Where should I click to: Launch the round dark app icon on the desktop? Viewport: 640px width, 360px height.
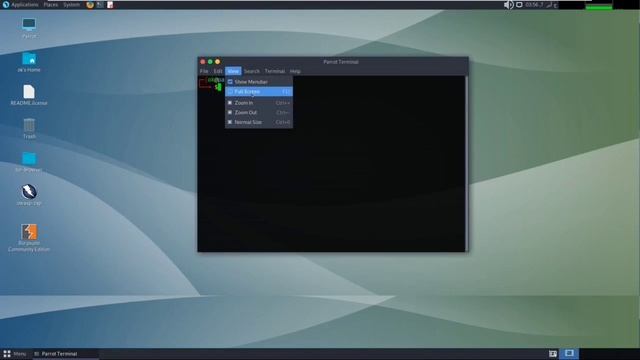(29, 191)
